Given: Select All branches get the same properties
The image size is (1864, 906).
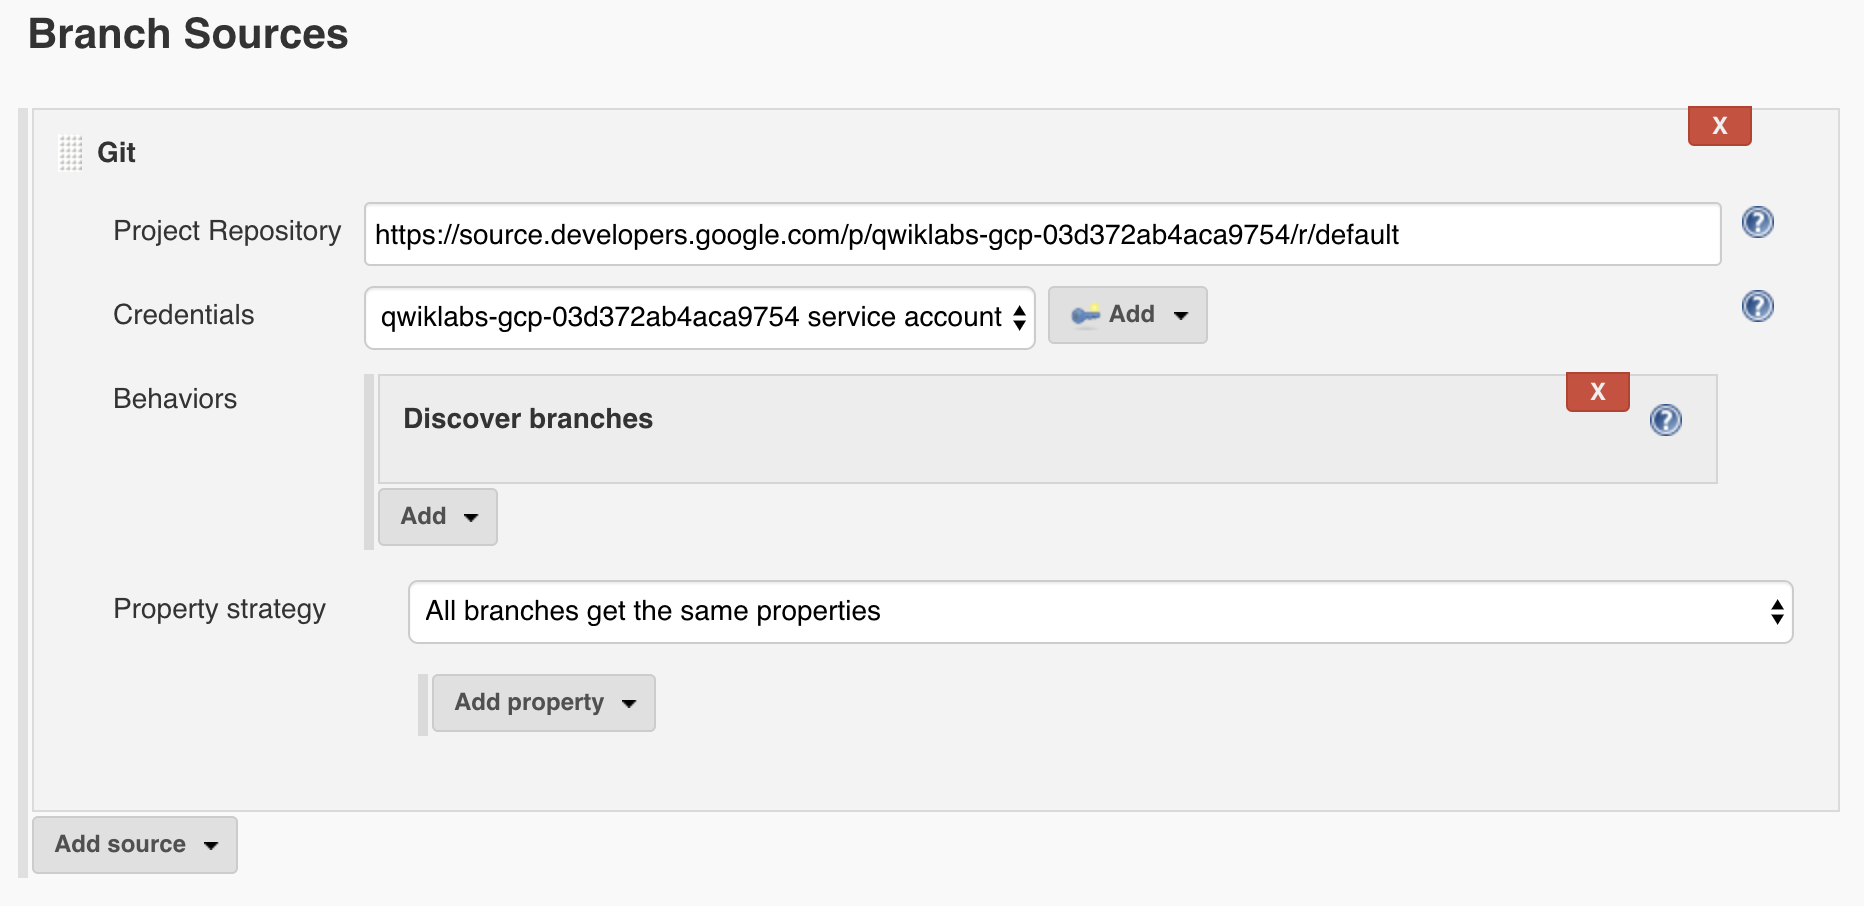Looking at the screenshot, I should (x=653, y=611).
